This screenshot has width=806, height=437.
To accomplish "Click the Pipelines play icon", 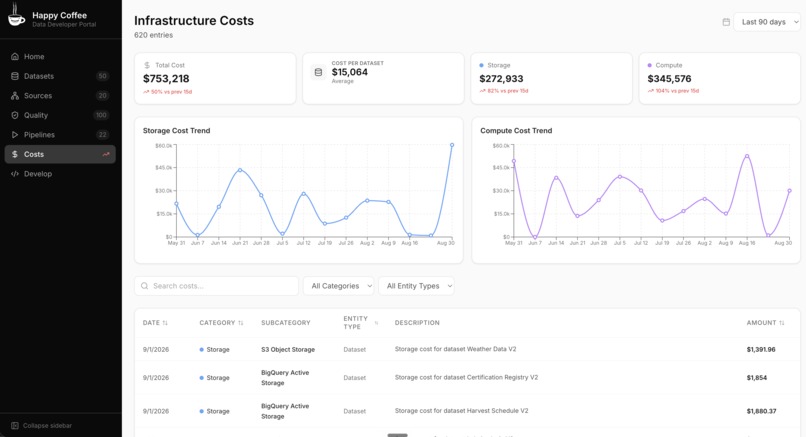I will [15, 135].
